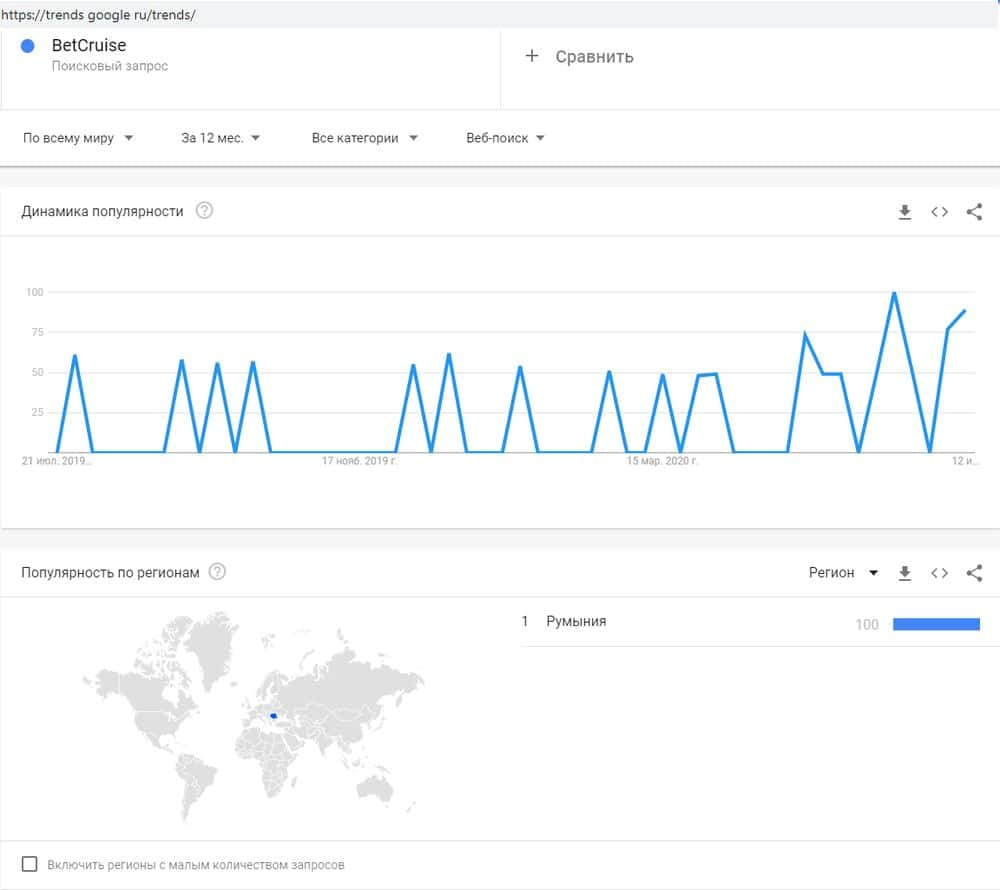1000x890 pixels.
Task: Open the Регион grouping dropdown
Action: 843,573
